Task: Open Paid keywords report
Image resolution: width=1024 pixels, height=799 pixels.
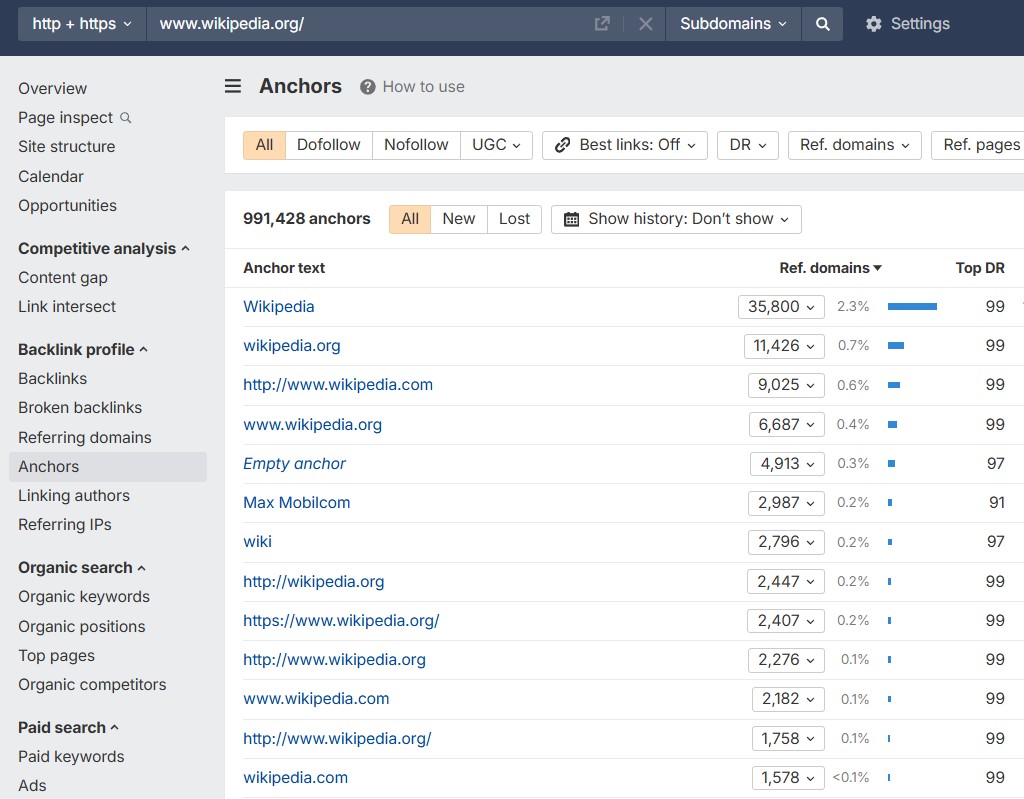Action: [71, 757]
